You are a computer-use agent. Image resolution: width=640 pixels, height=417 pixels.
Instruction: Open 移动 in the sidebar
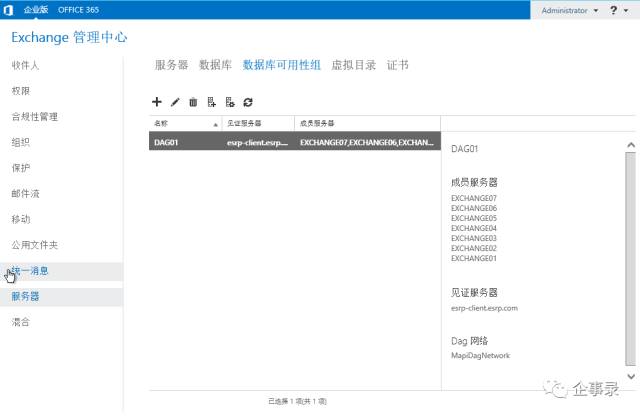coord(20,219)
